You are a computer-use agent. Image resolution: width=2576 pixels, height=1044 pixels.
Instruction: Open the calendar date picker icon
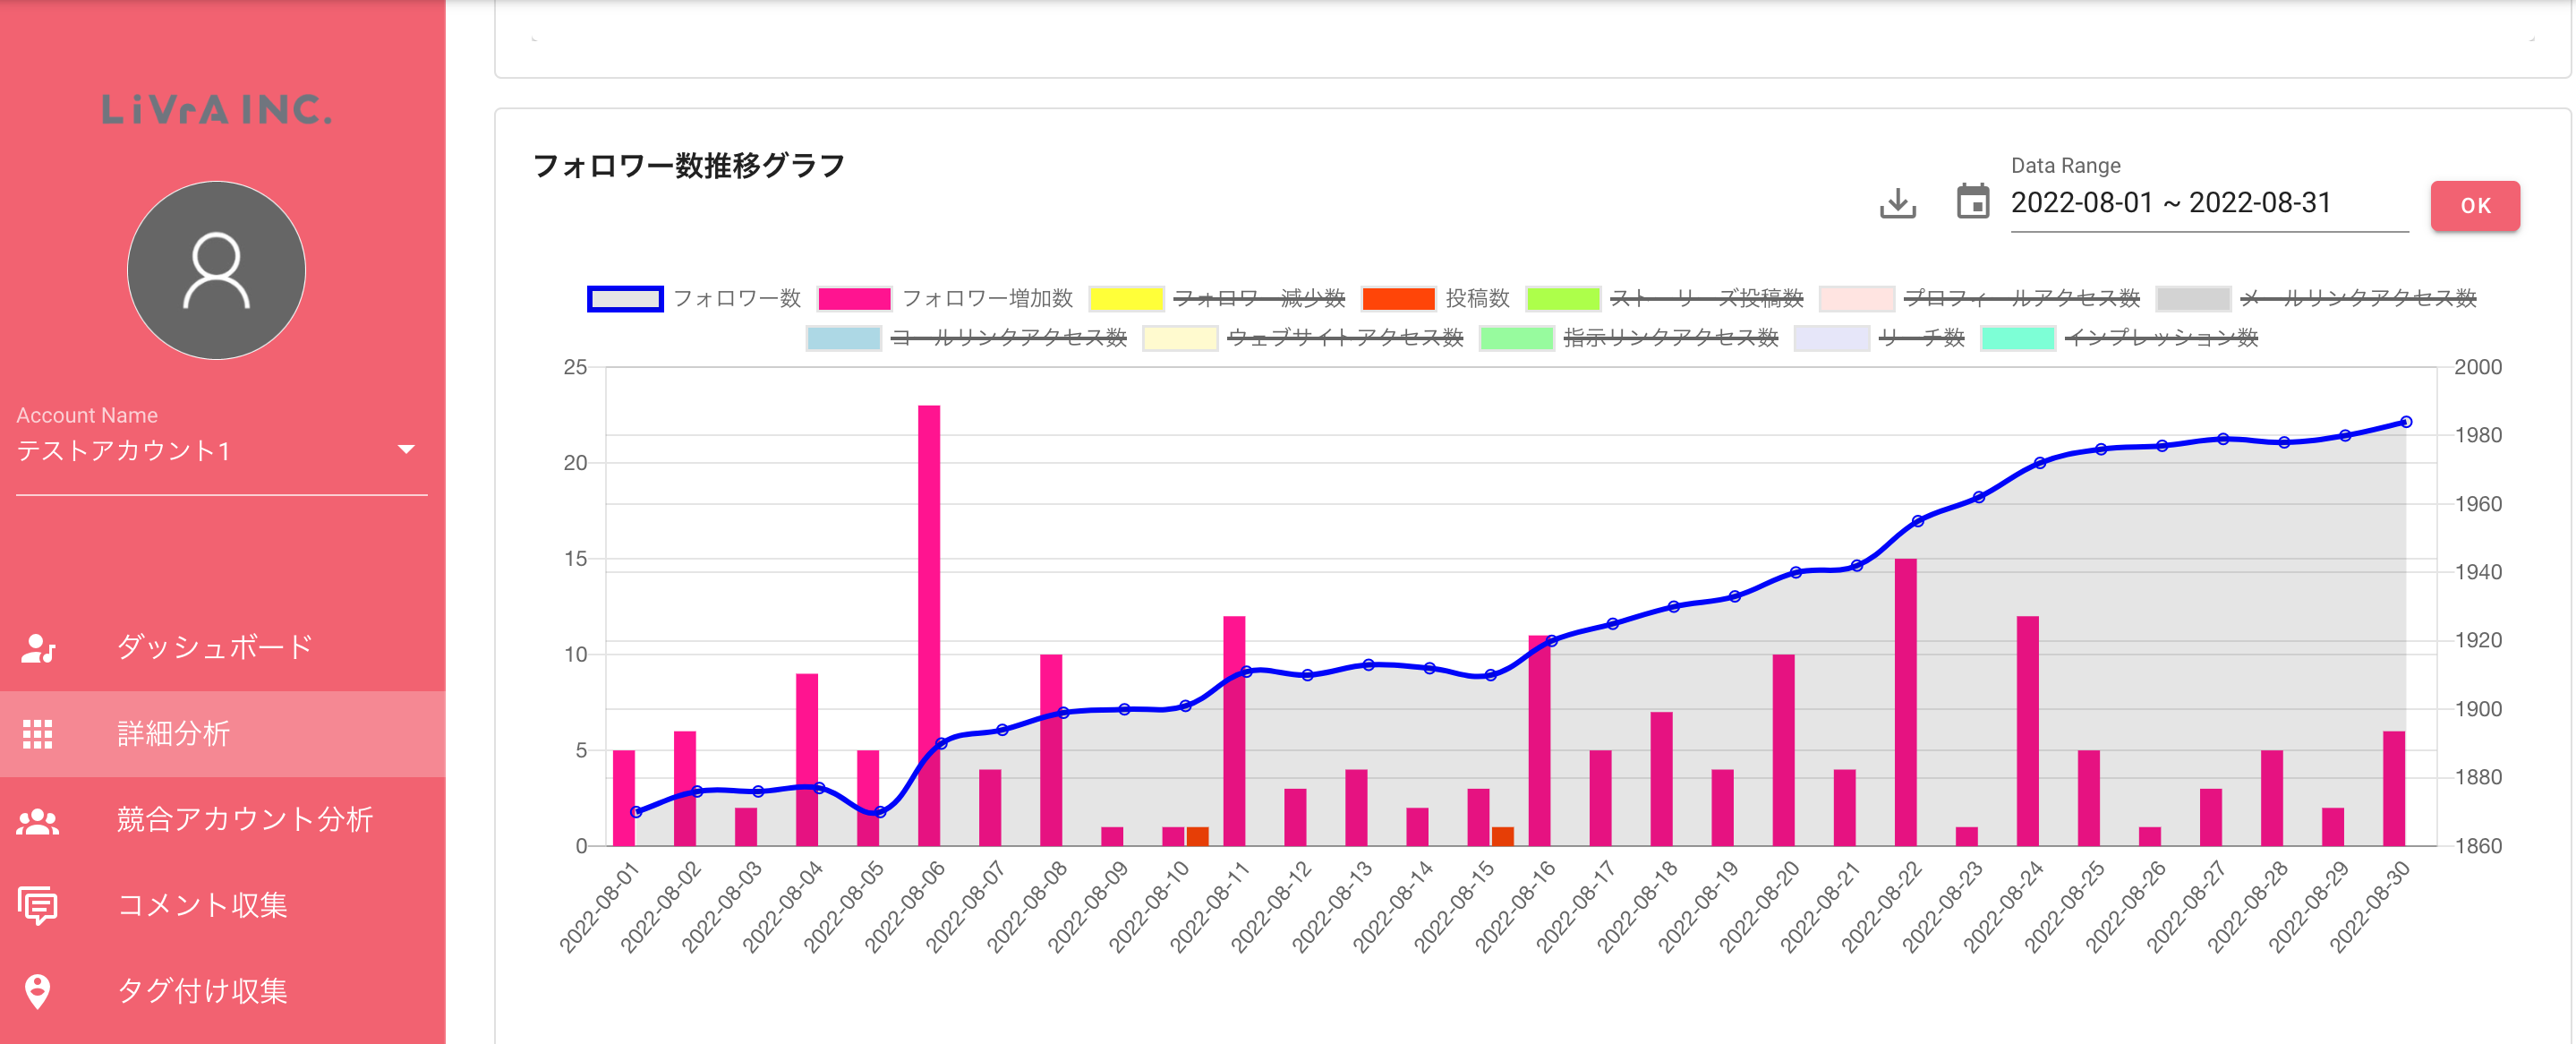click(1972, 202)
